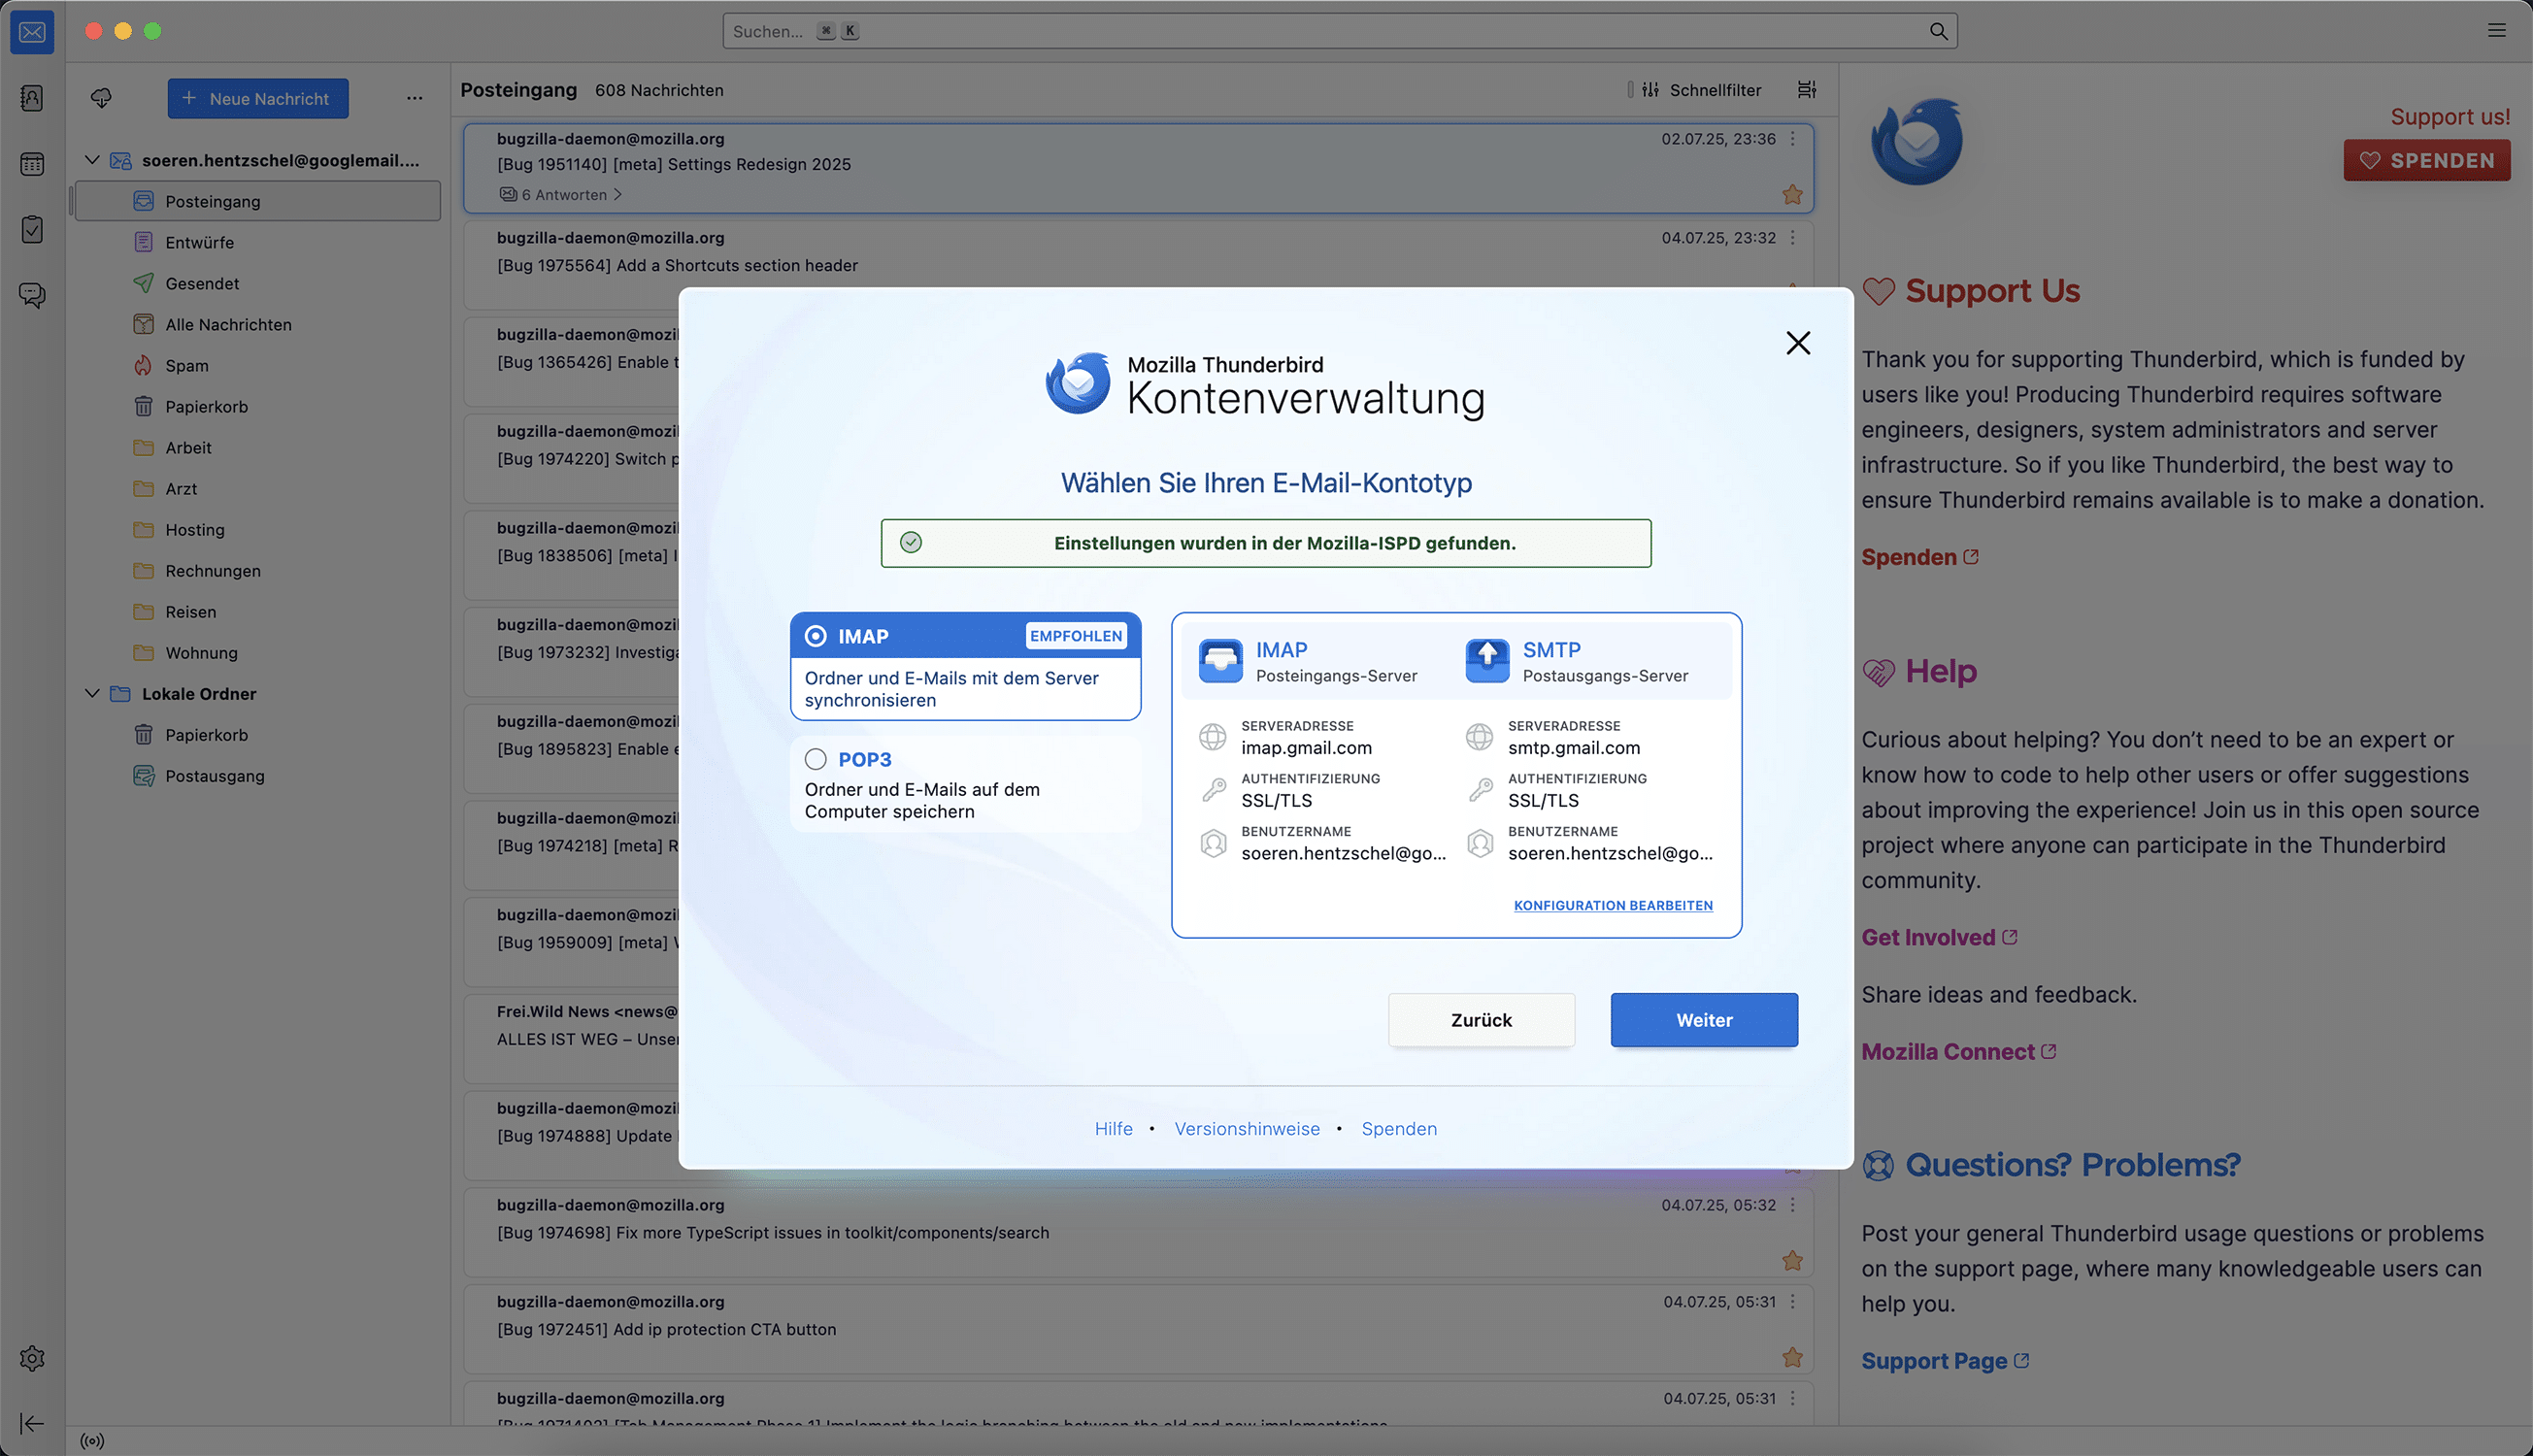Open the application hamburger menu
Image resolution: width=2533 pixels, height=1456 pixels.
(2497, 30)
